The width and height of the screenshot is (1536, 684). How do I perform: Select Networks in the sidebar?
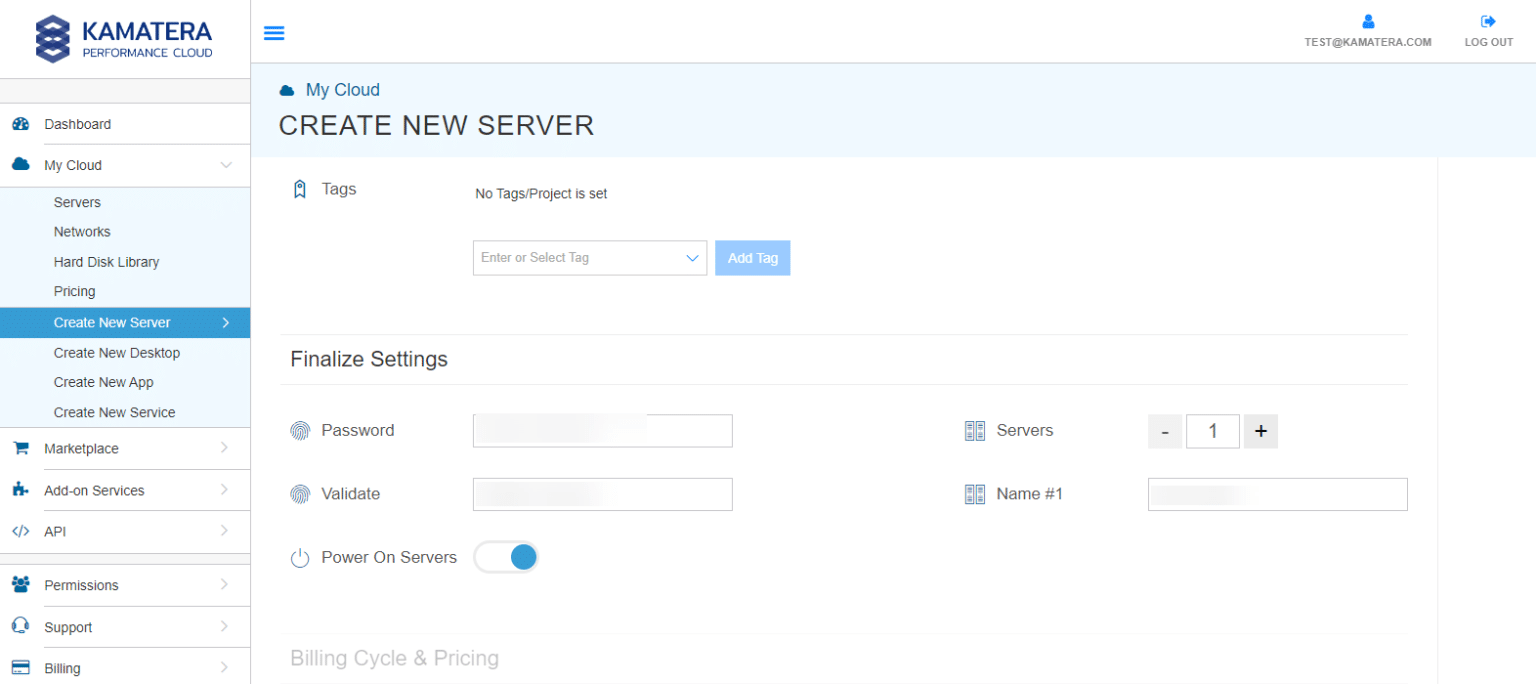pos(82,231)
